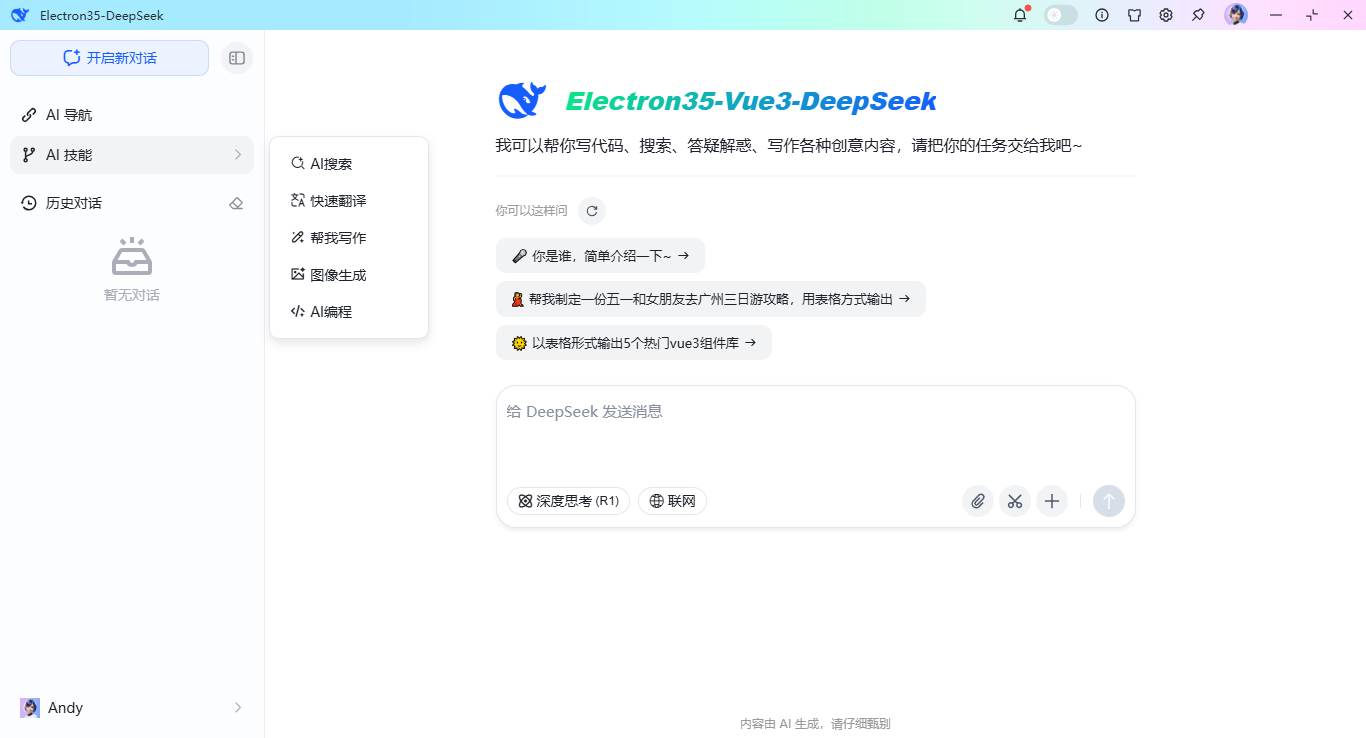Viewport: 1366px width, 738px height.
Task: Pin the window with the pin icon
Action: point(1198,15)
